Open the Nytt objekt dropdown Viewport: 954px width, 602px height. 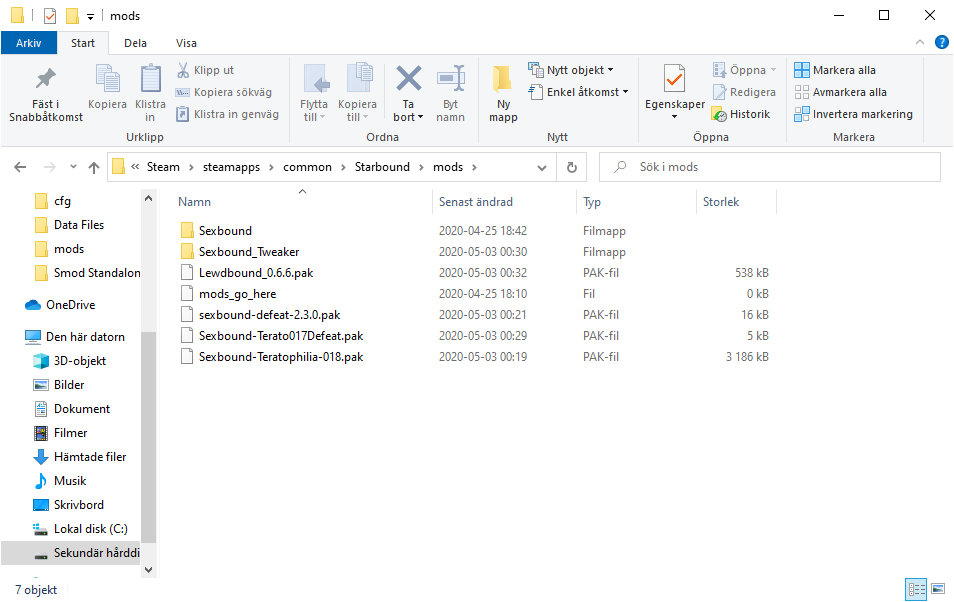click(571, 70)
